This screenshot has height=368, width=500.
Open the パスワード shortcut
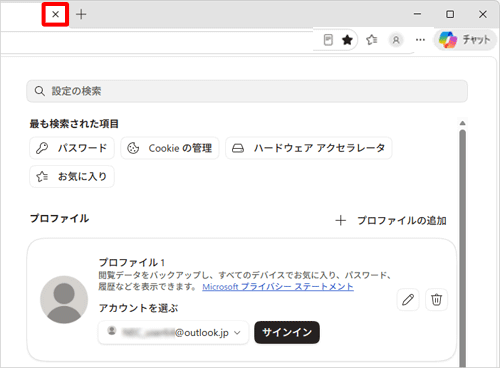(72, 148)
